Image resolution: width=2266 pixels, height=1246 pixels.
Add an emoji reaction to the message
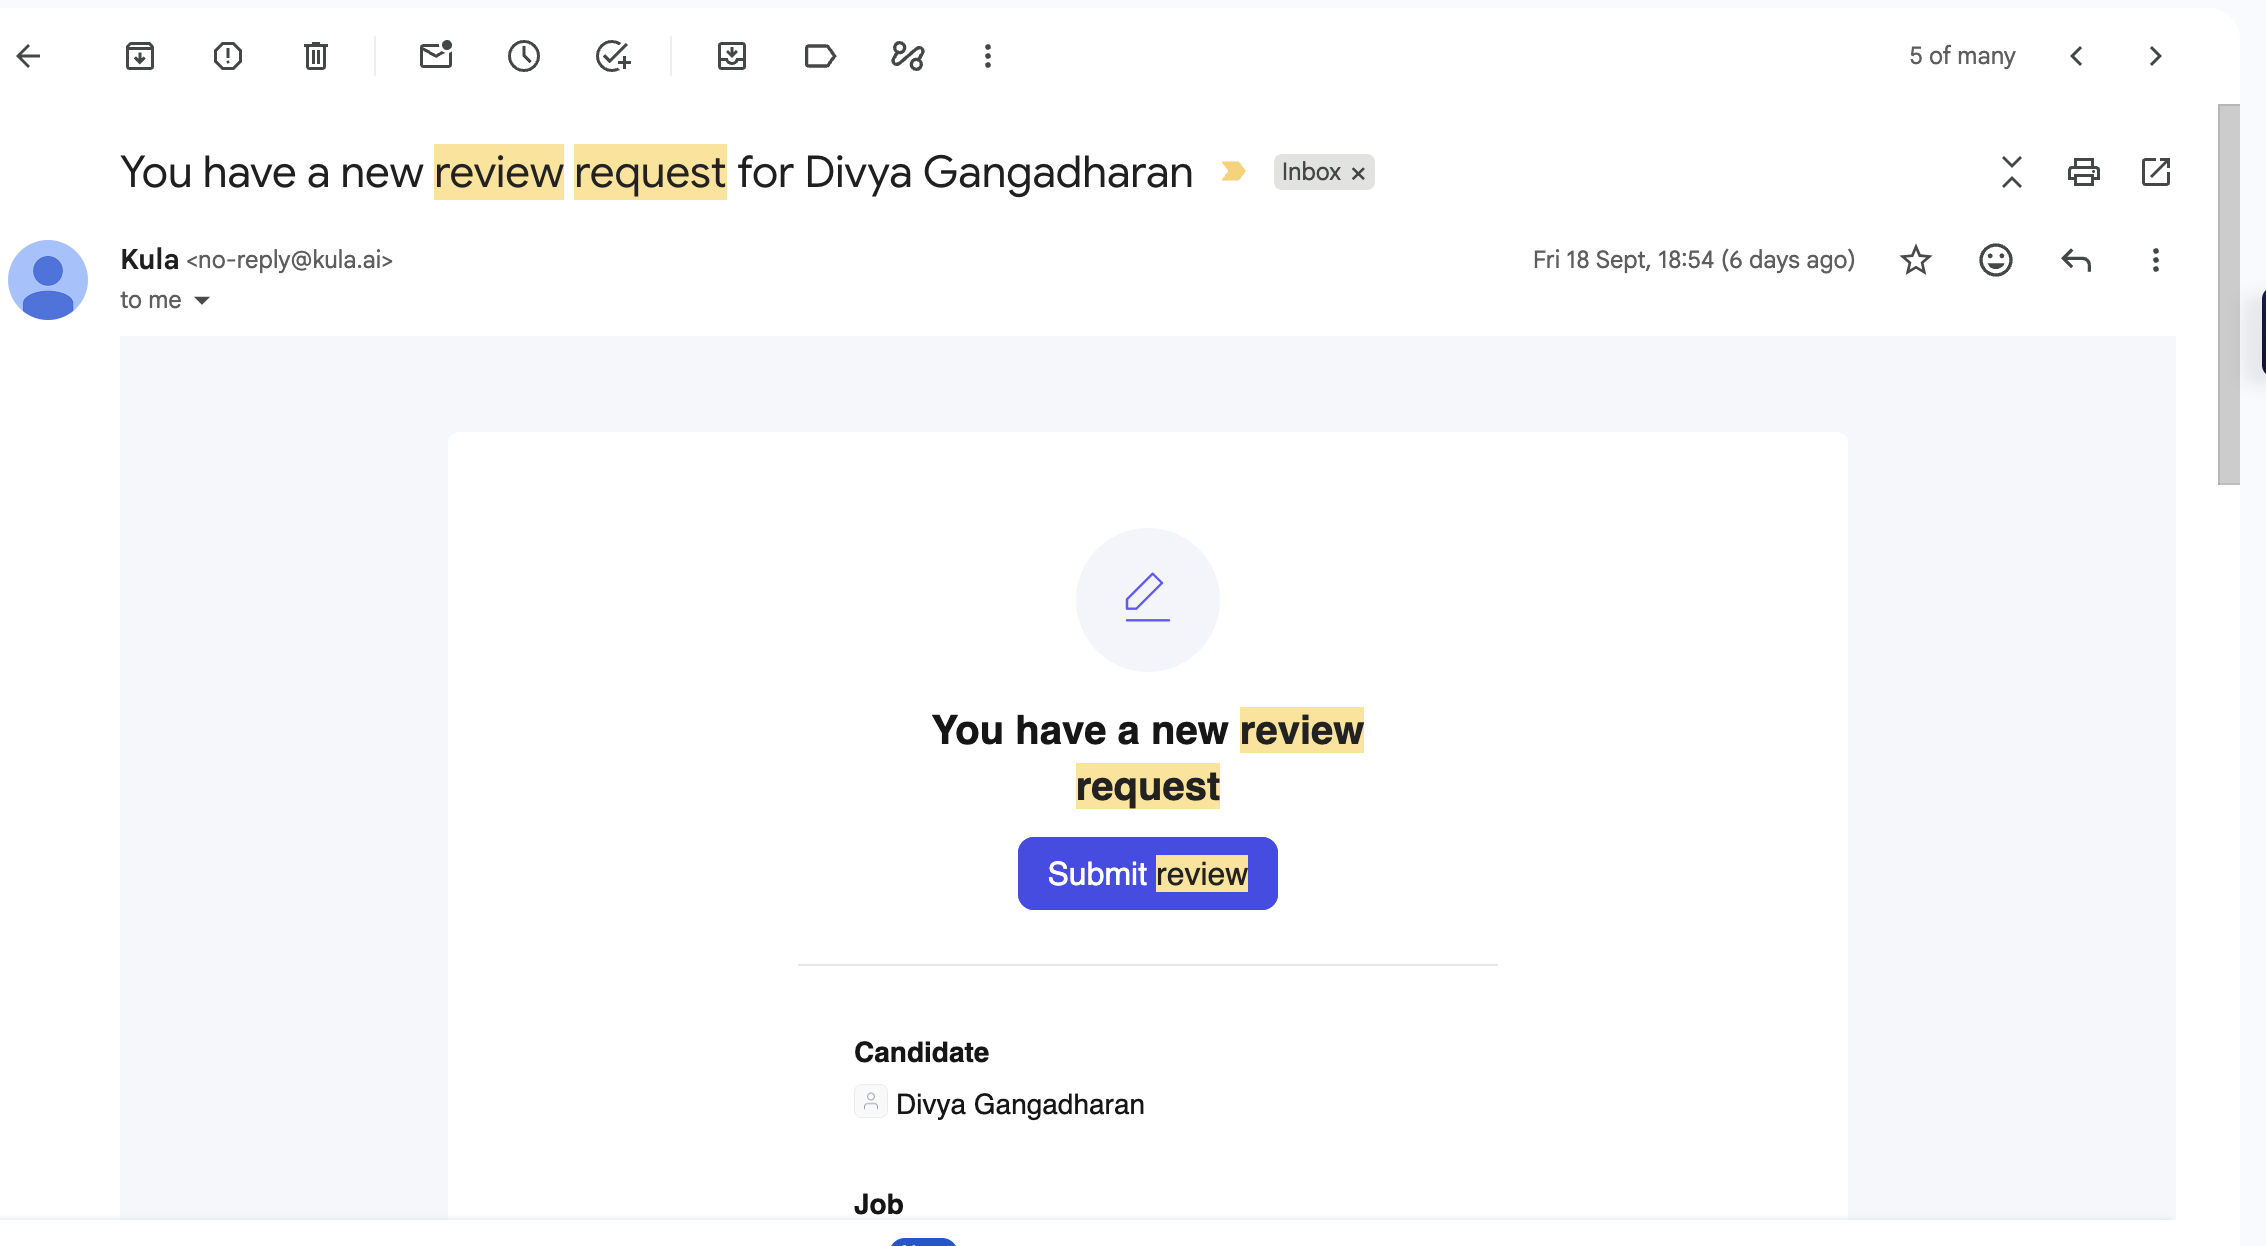[x=1996, y=260]
